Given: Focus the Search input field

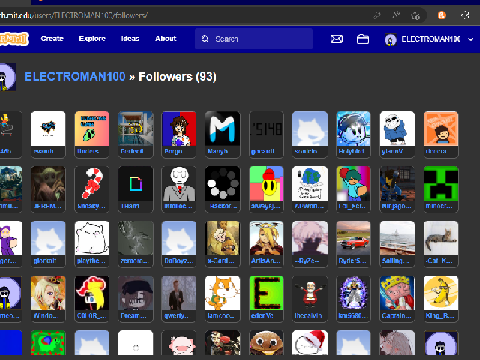Looking at the screenshot, I should pyautogui.click(x=254, y=39).
